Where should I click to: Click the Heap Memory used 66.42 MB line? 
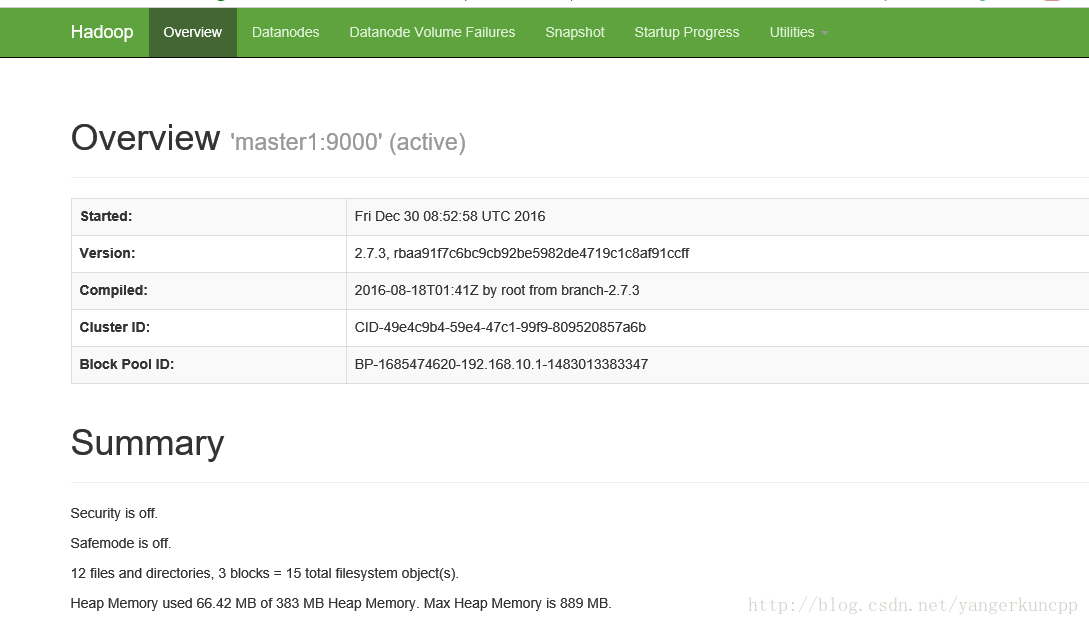point(341,603)
